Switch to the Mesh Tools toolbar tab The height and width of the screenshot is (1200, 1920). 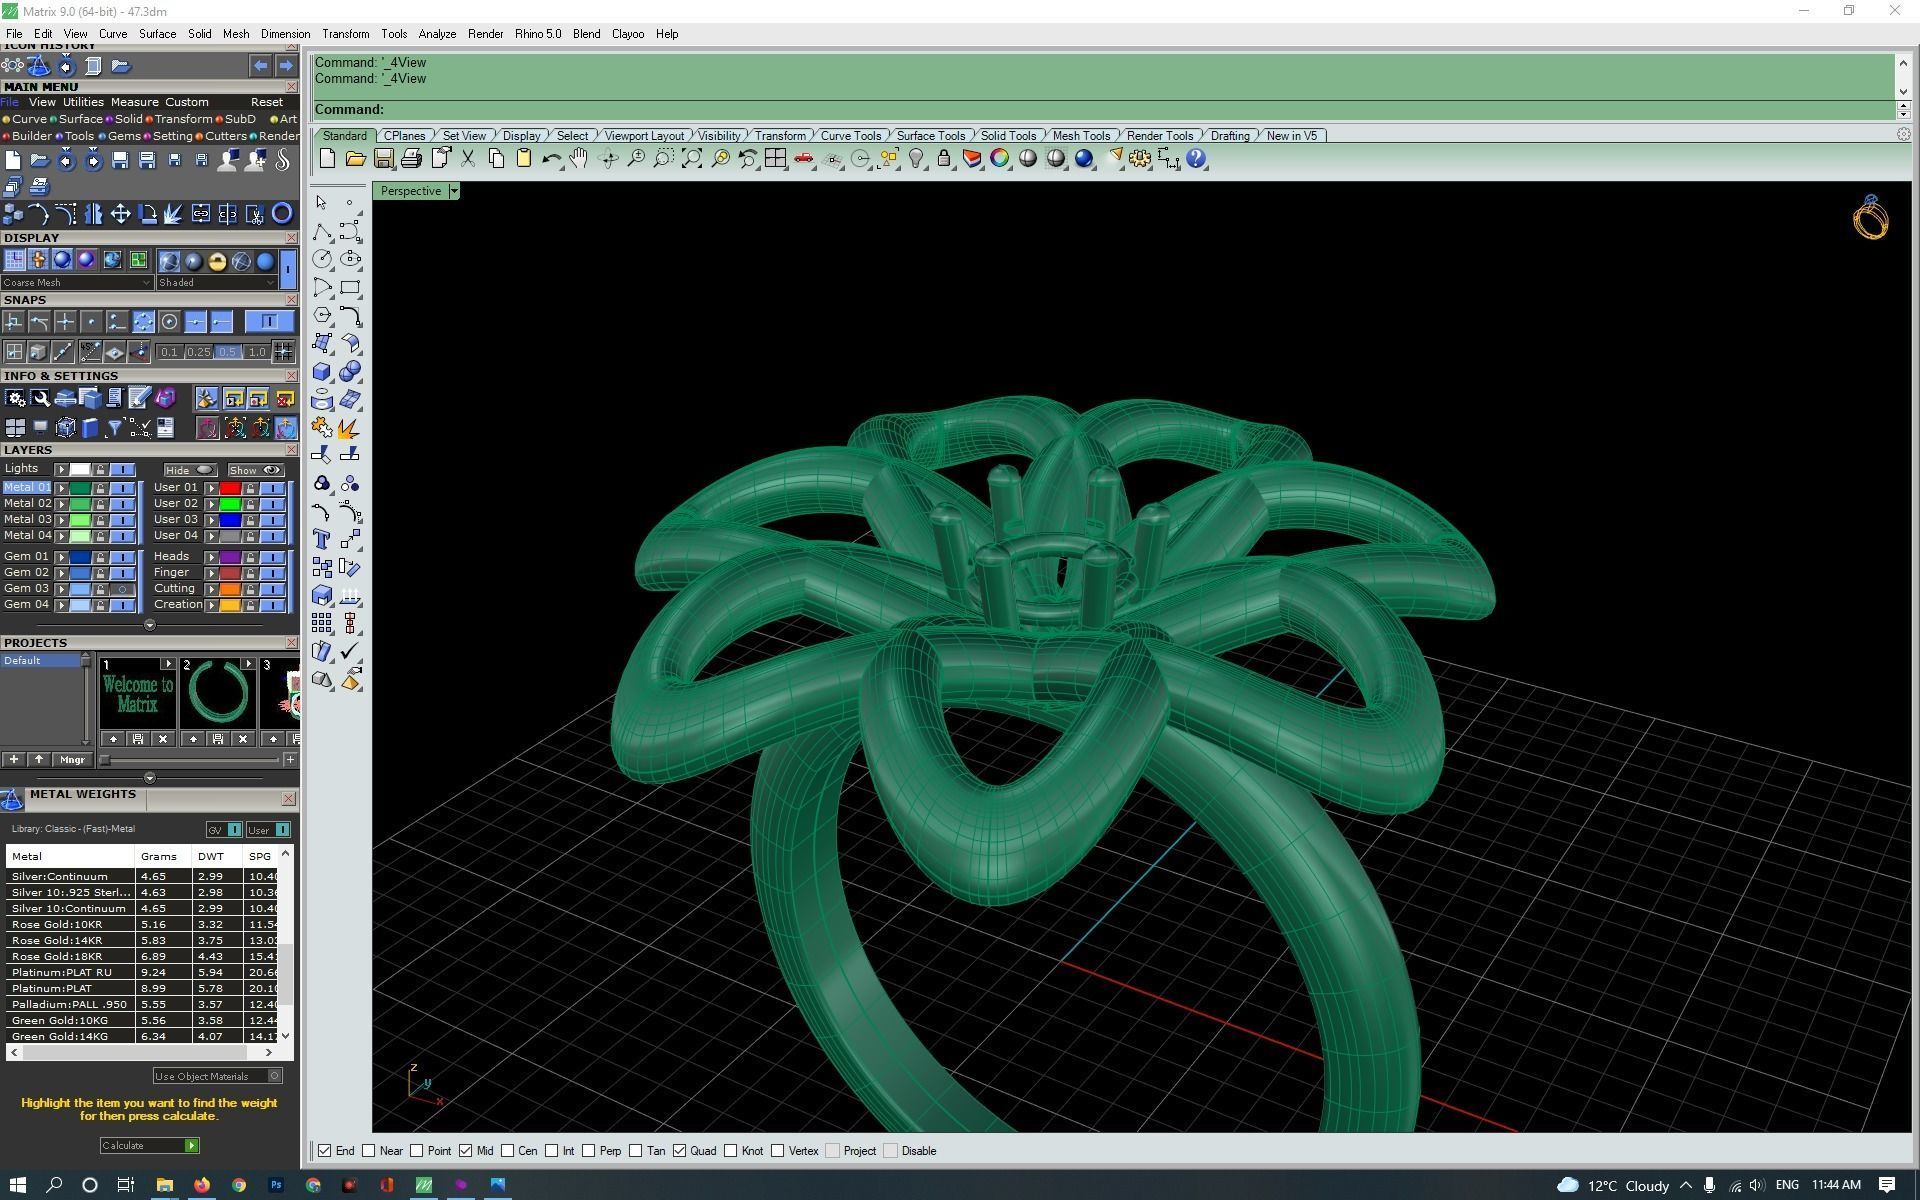(x=1081, y=136)
